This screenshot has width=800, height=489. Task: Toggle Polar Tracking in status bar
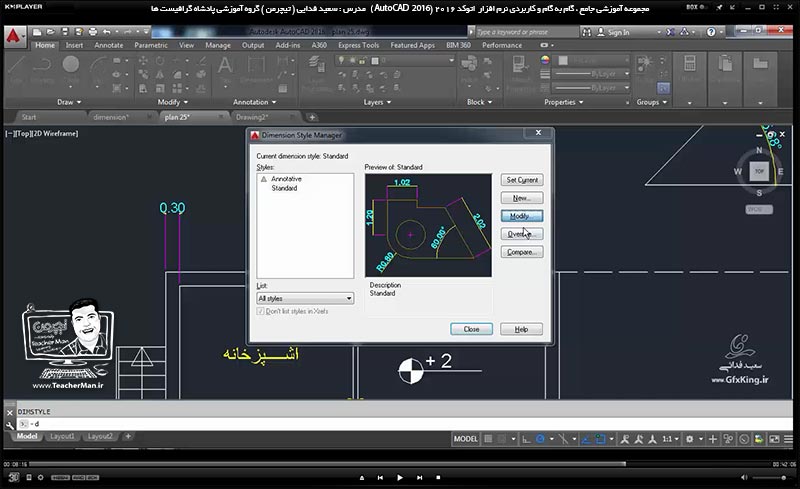pos(540,439)
